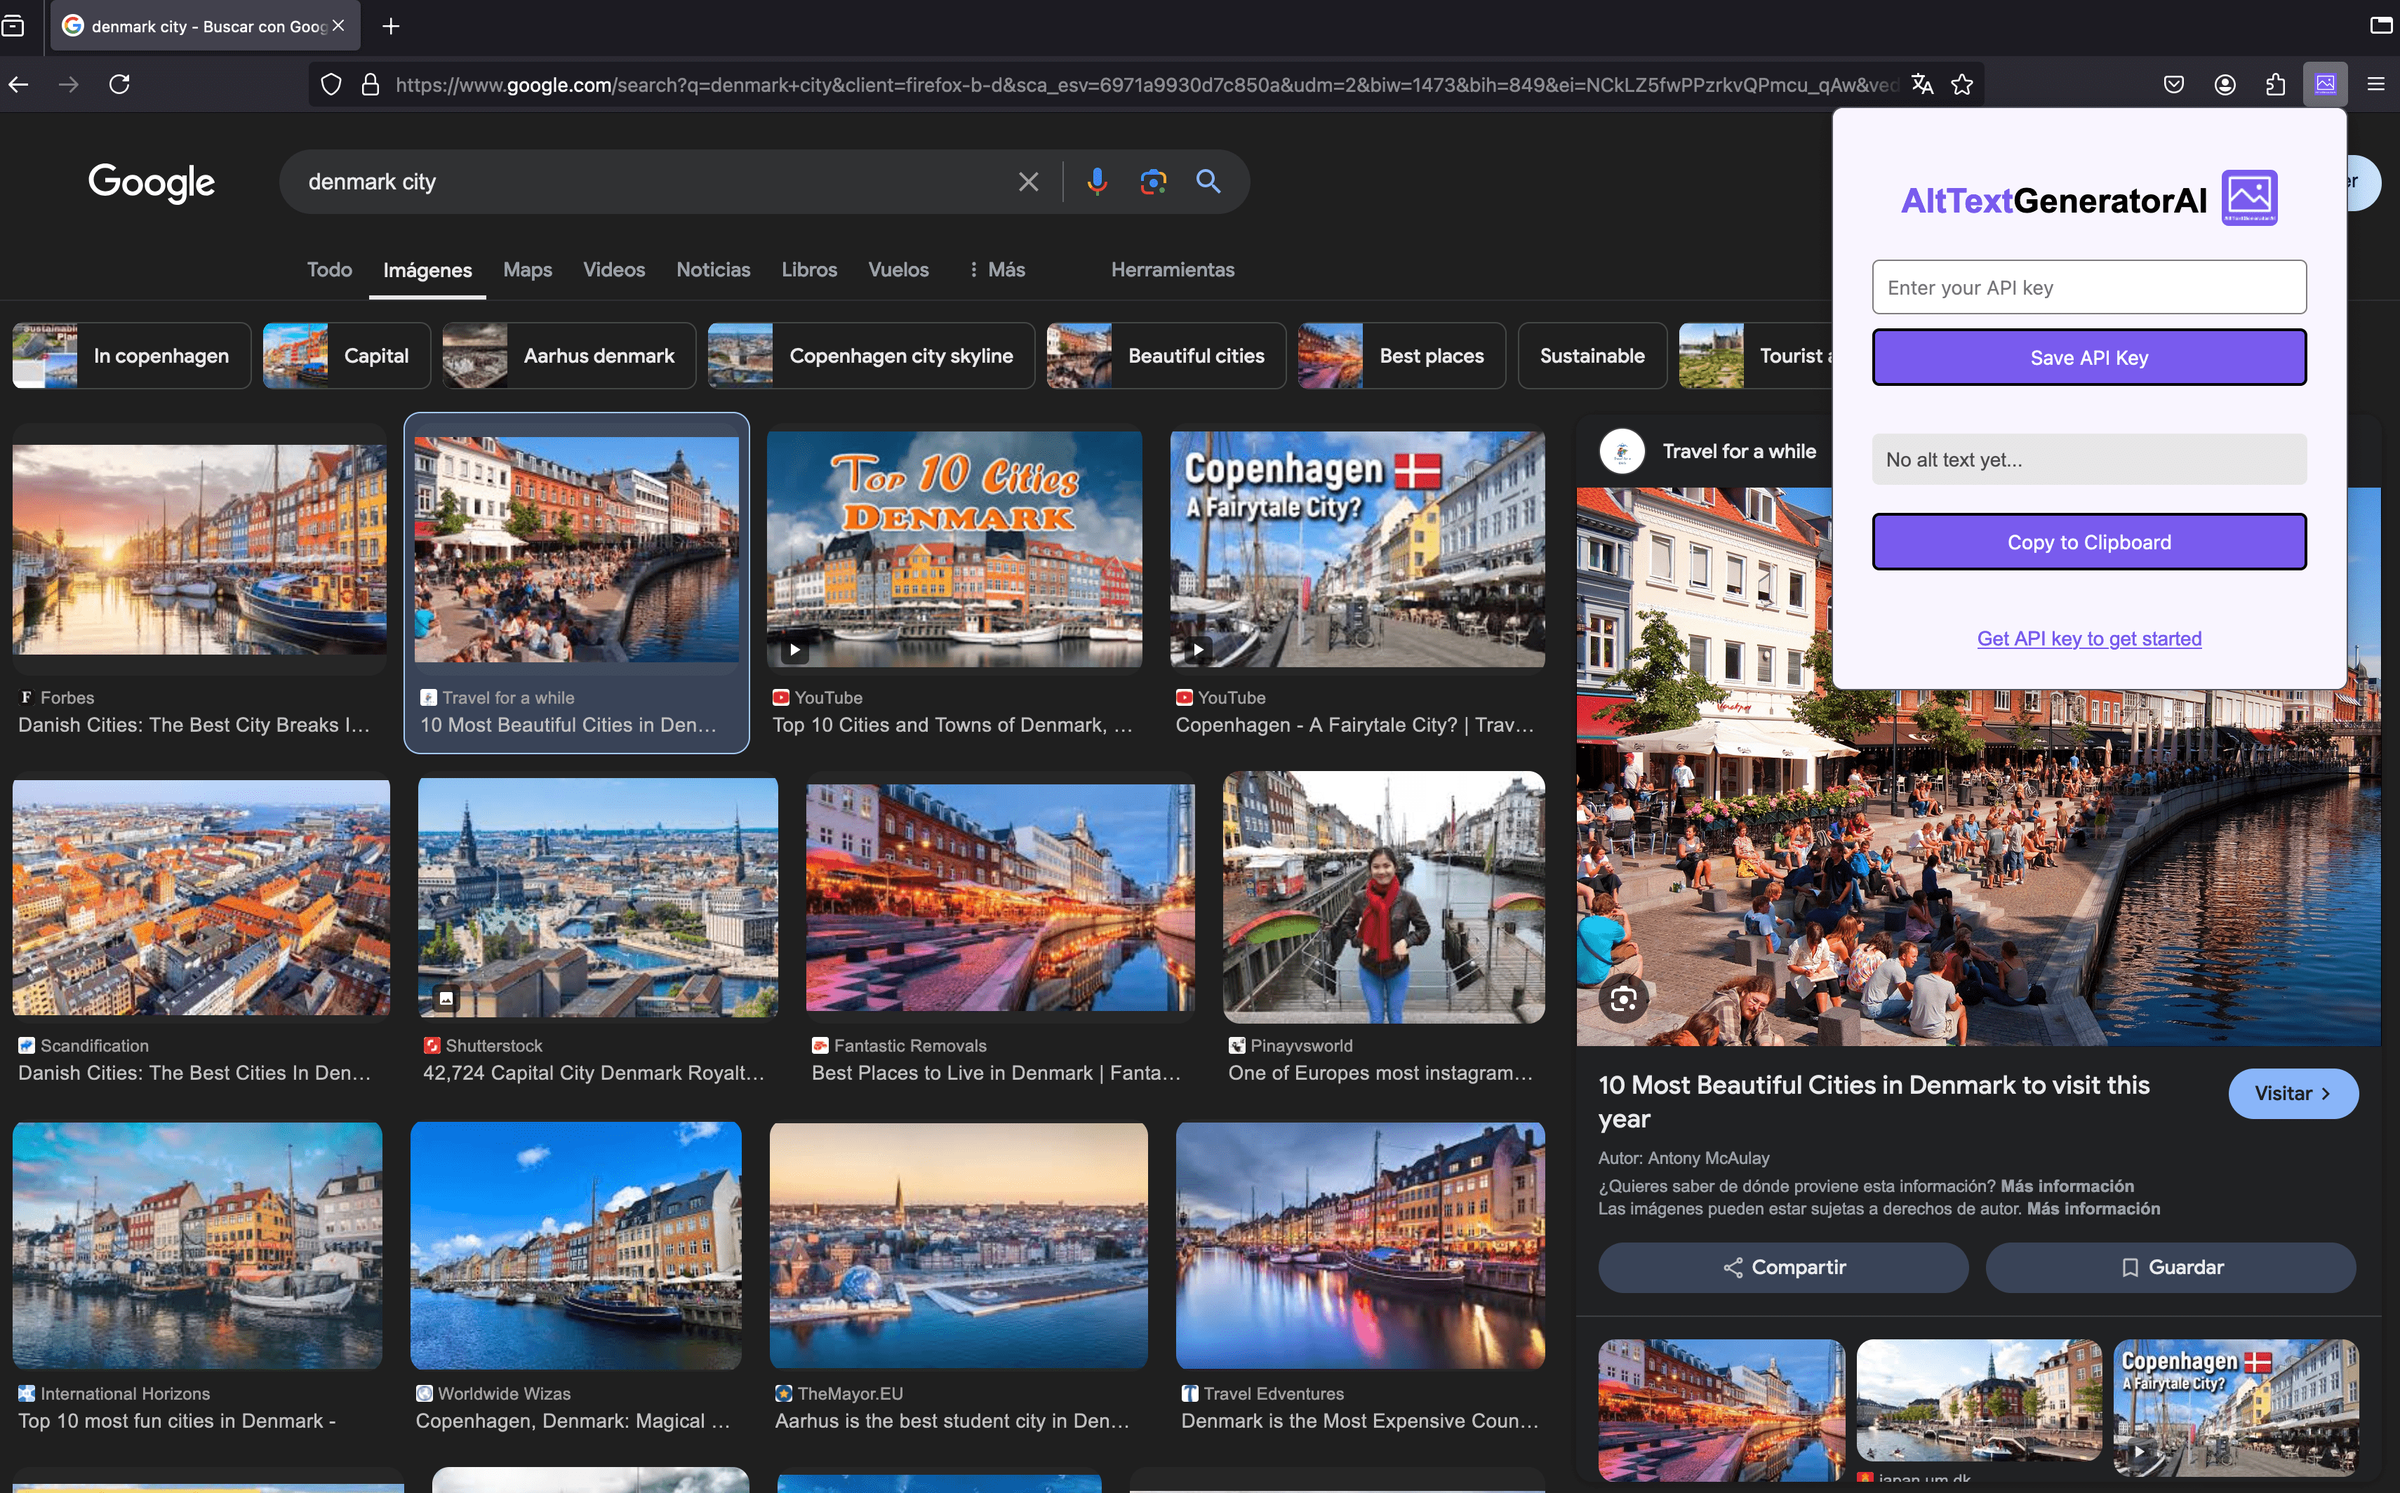Open the extensions puzzle icon

pos(2275,85)
